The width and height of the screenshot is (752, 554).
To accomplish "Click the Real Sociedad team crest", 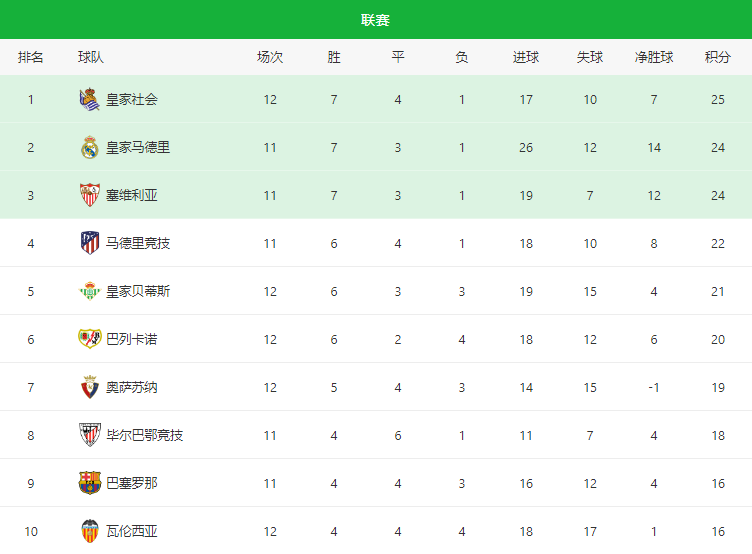I will tap(90, 99).
